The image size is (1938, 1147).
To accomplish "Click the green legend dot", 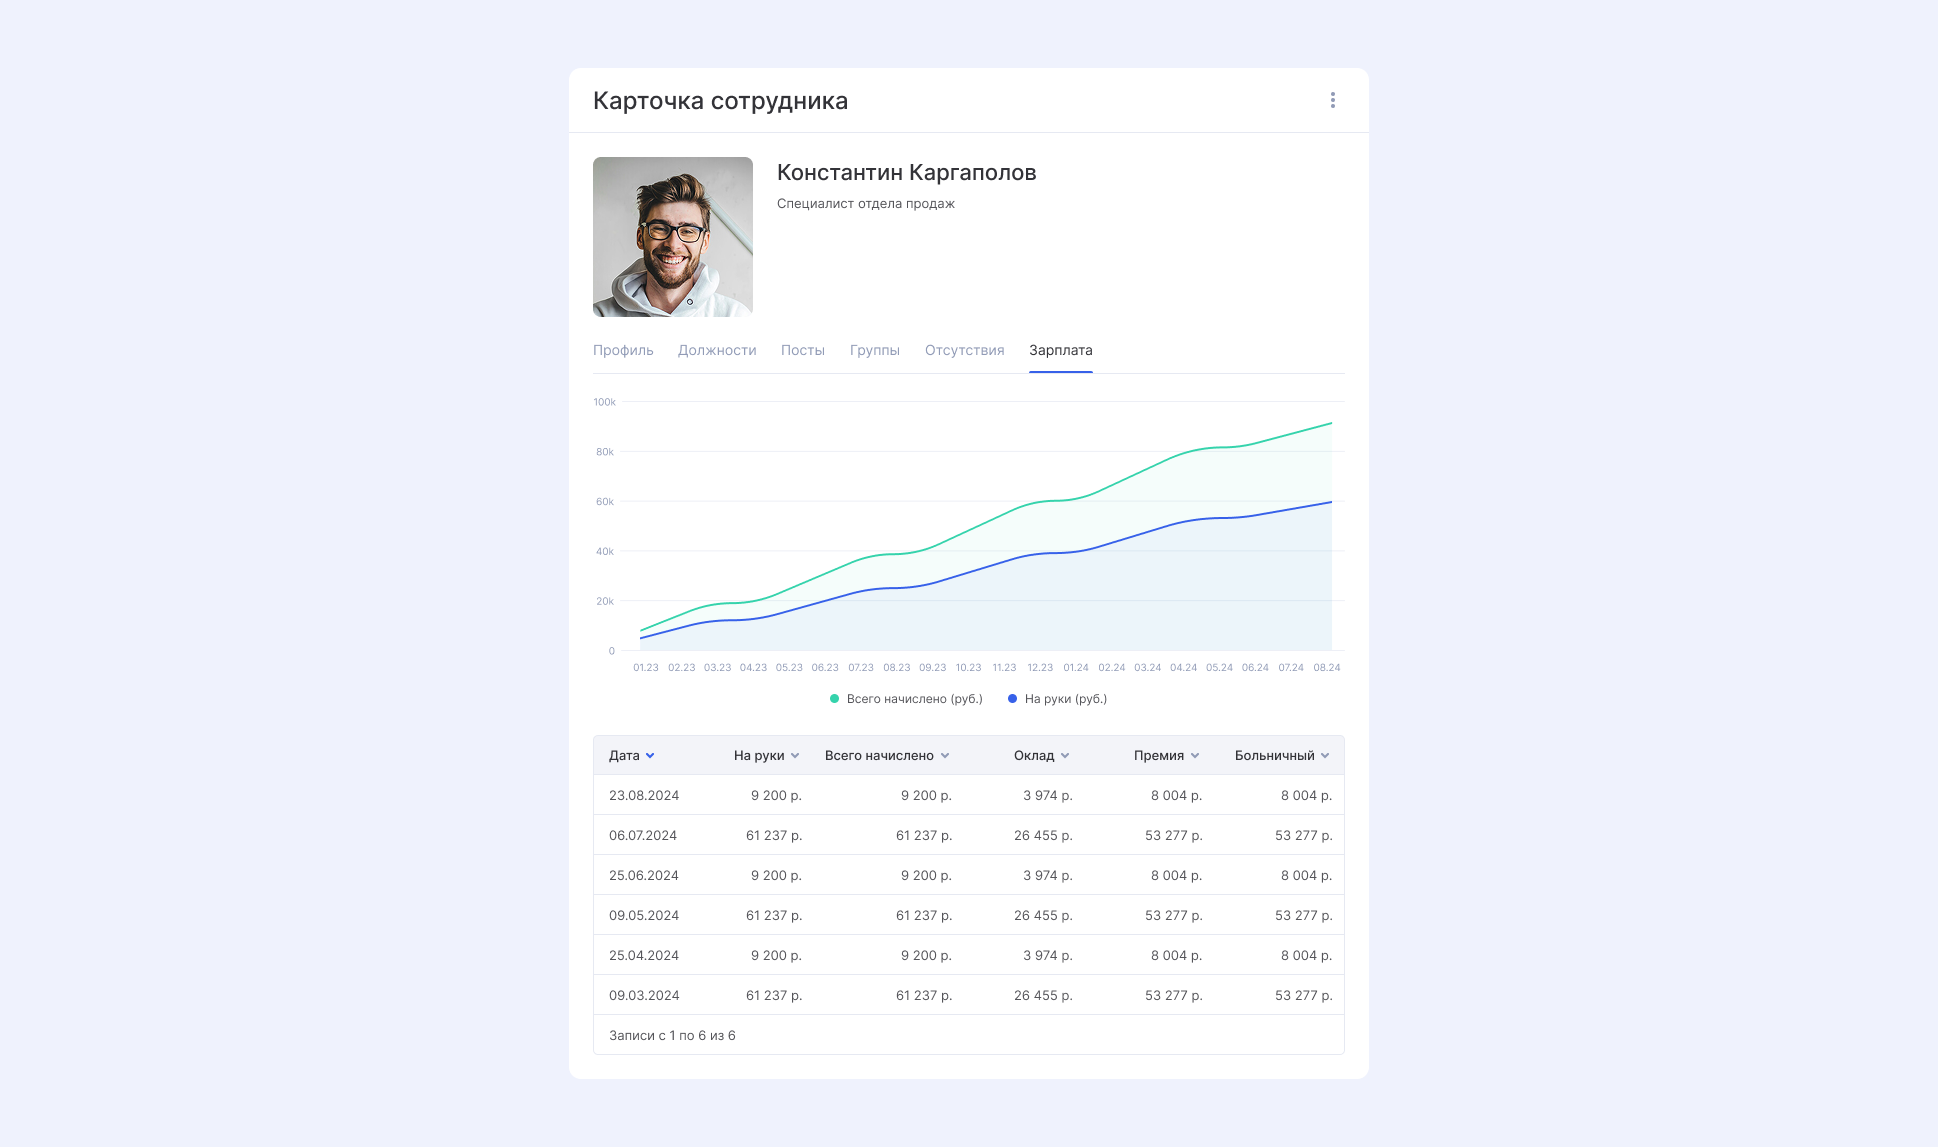I will 834,699.
